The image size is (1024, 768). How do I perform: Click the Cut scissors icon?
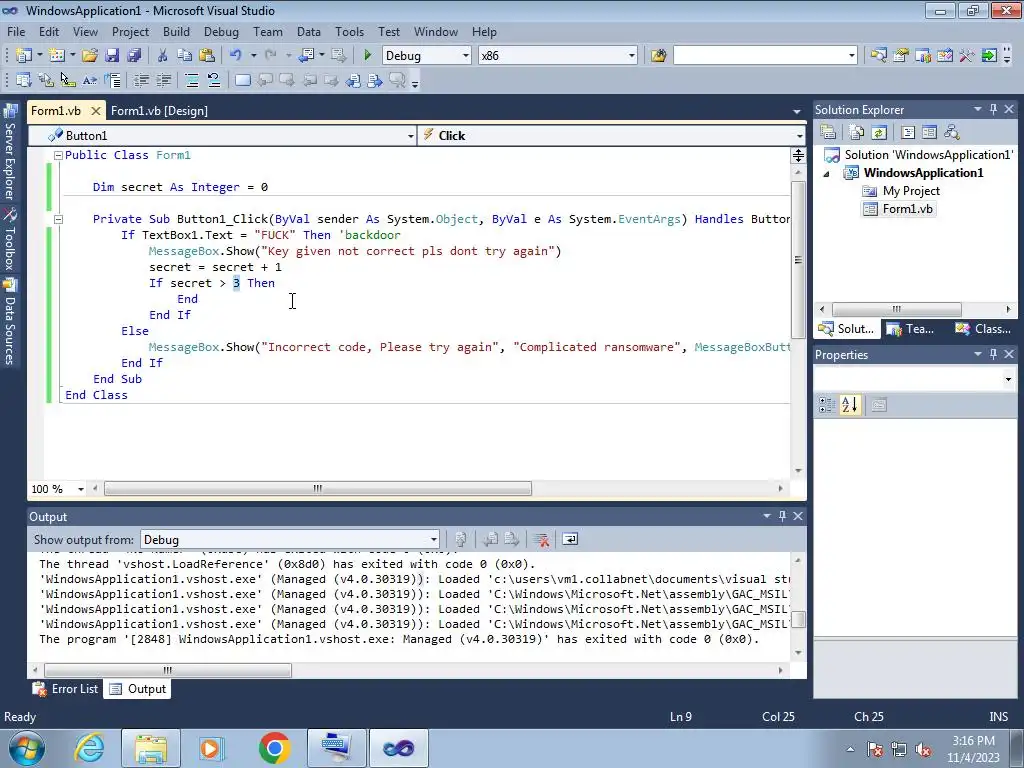[x=163, y=56]
